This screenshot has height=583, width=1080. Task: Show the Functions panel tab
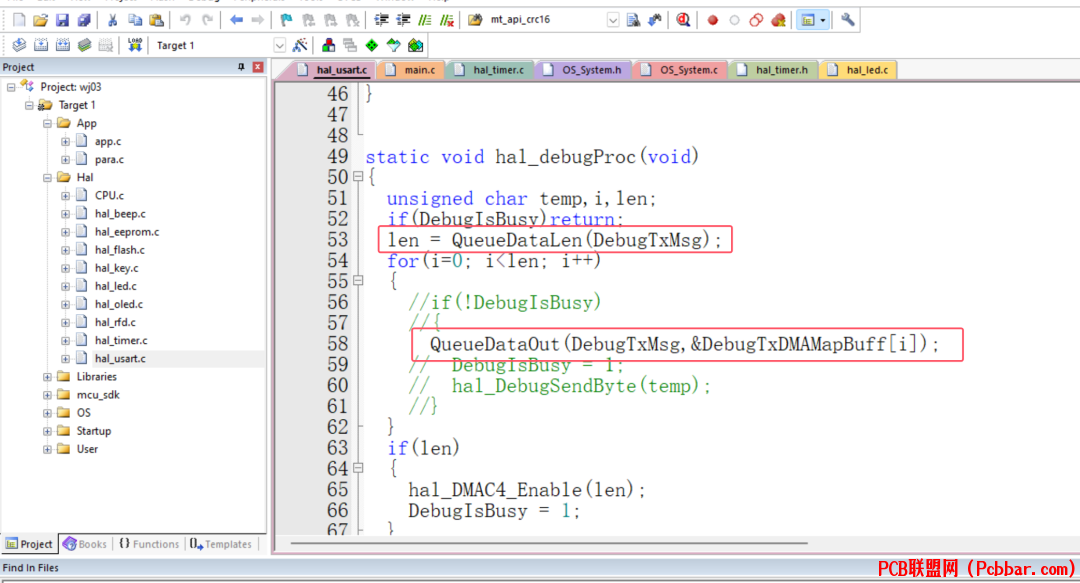coord(149,544)
